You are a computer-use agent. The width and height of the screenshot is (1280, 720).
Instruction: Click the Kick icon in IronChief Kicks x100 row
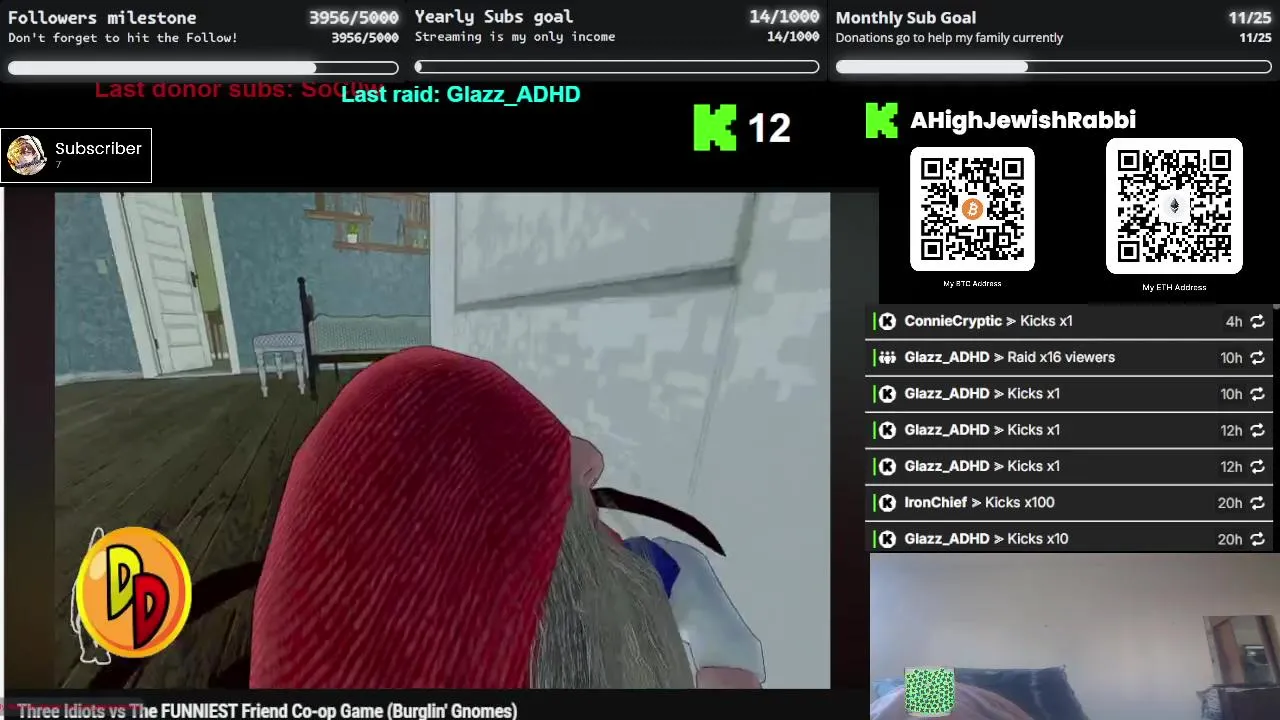tap(887, 503)
